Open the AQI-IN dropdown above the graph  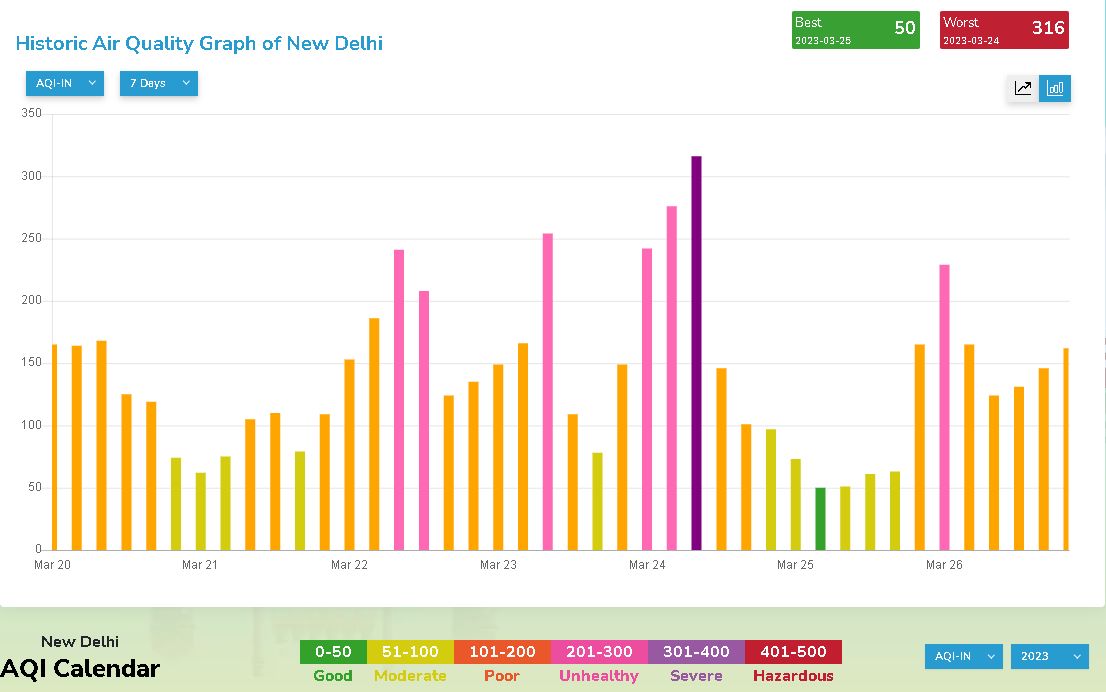[65, 83]
